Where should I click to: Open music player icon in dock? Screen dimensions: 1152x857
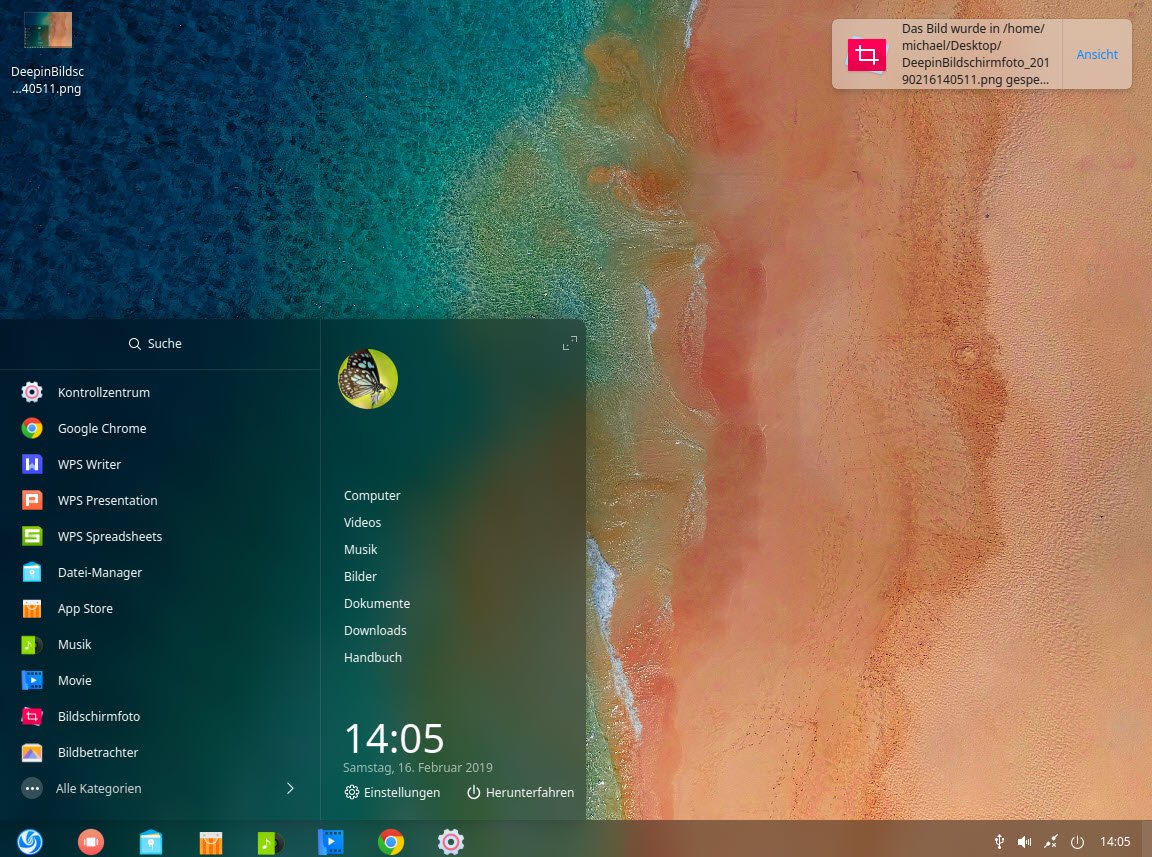click(x=270, y=842)
